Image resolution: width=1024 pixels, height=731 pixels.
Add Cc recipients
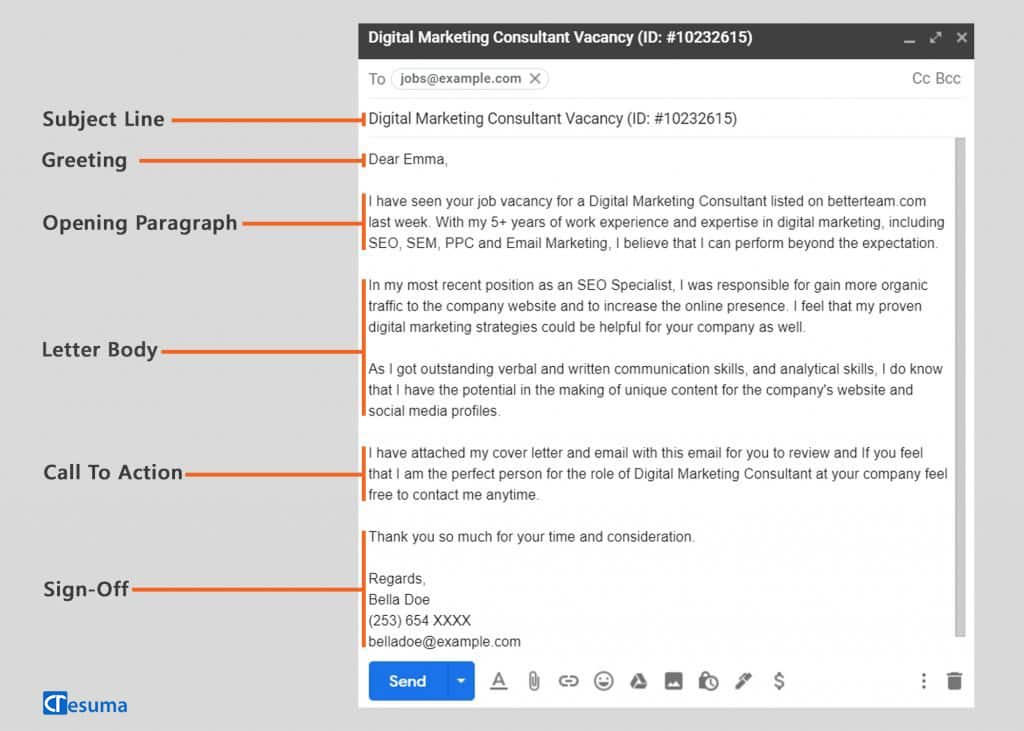[920, 78]
